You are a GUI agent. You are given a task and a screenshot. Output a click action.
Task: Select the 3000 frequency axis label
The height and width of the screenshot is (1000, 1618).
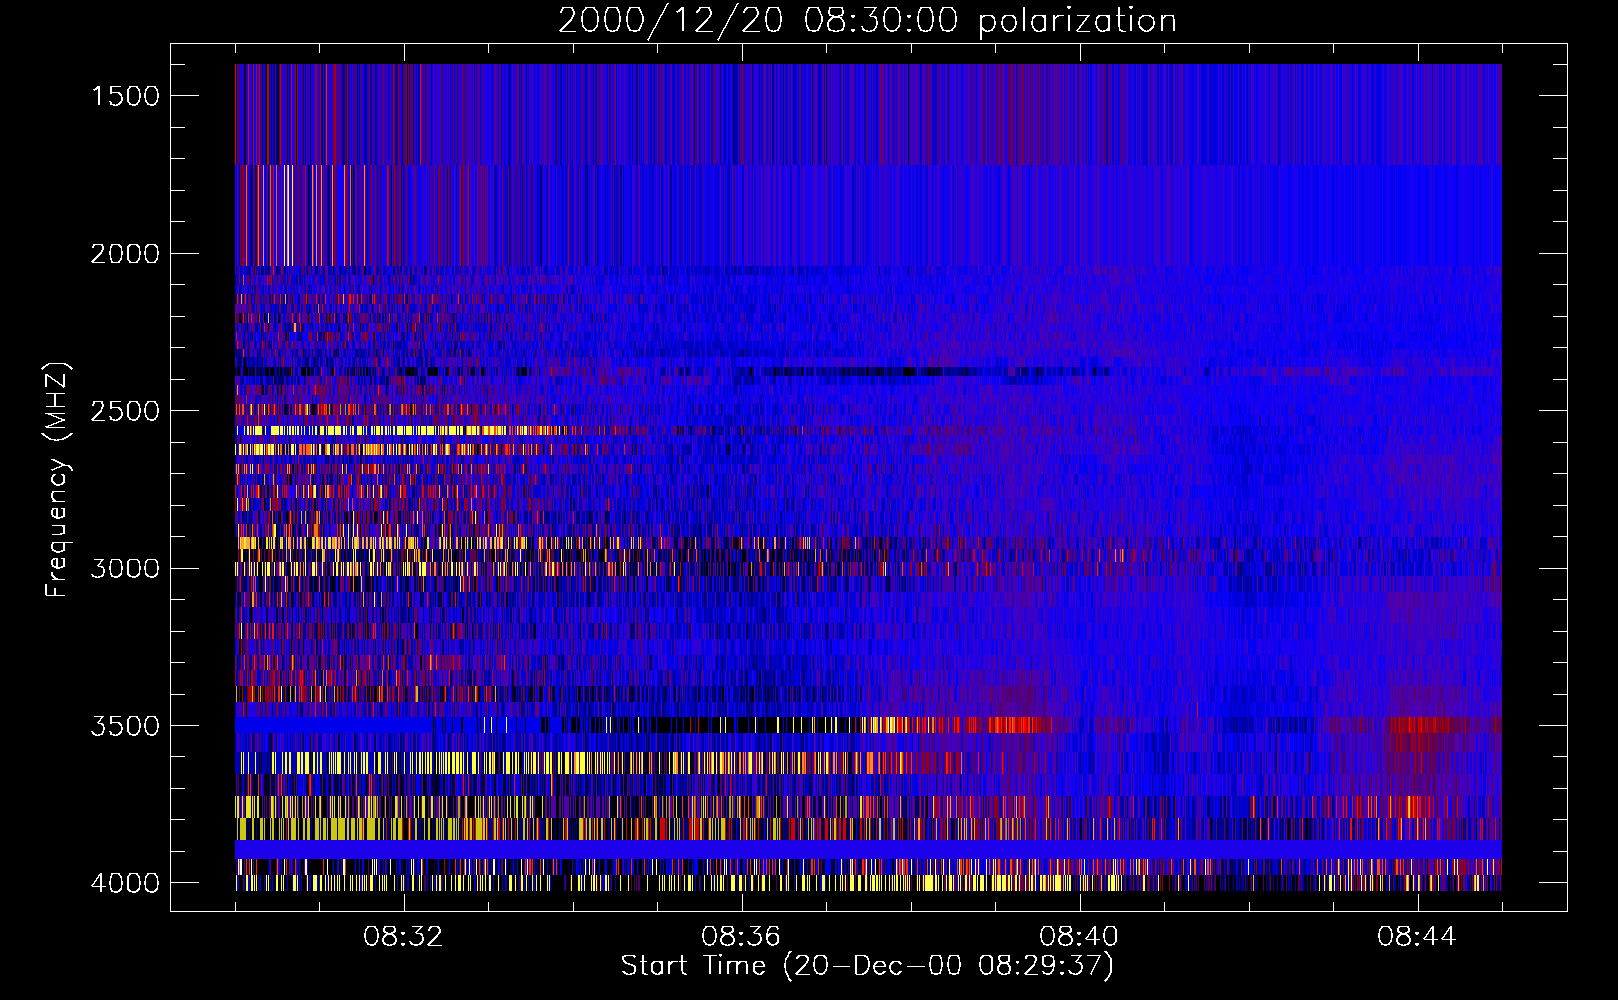tap(125, 569)
